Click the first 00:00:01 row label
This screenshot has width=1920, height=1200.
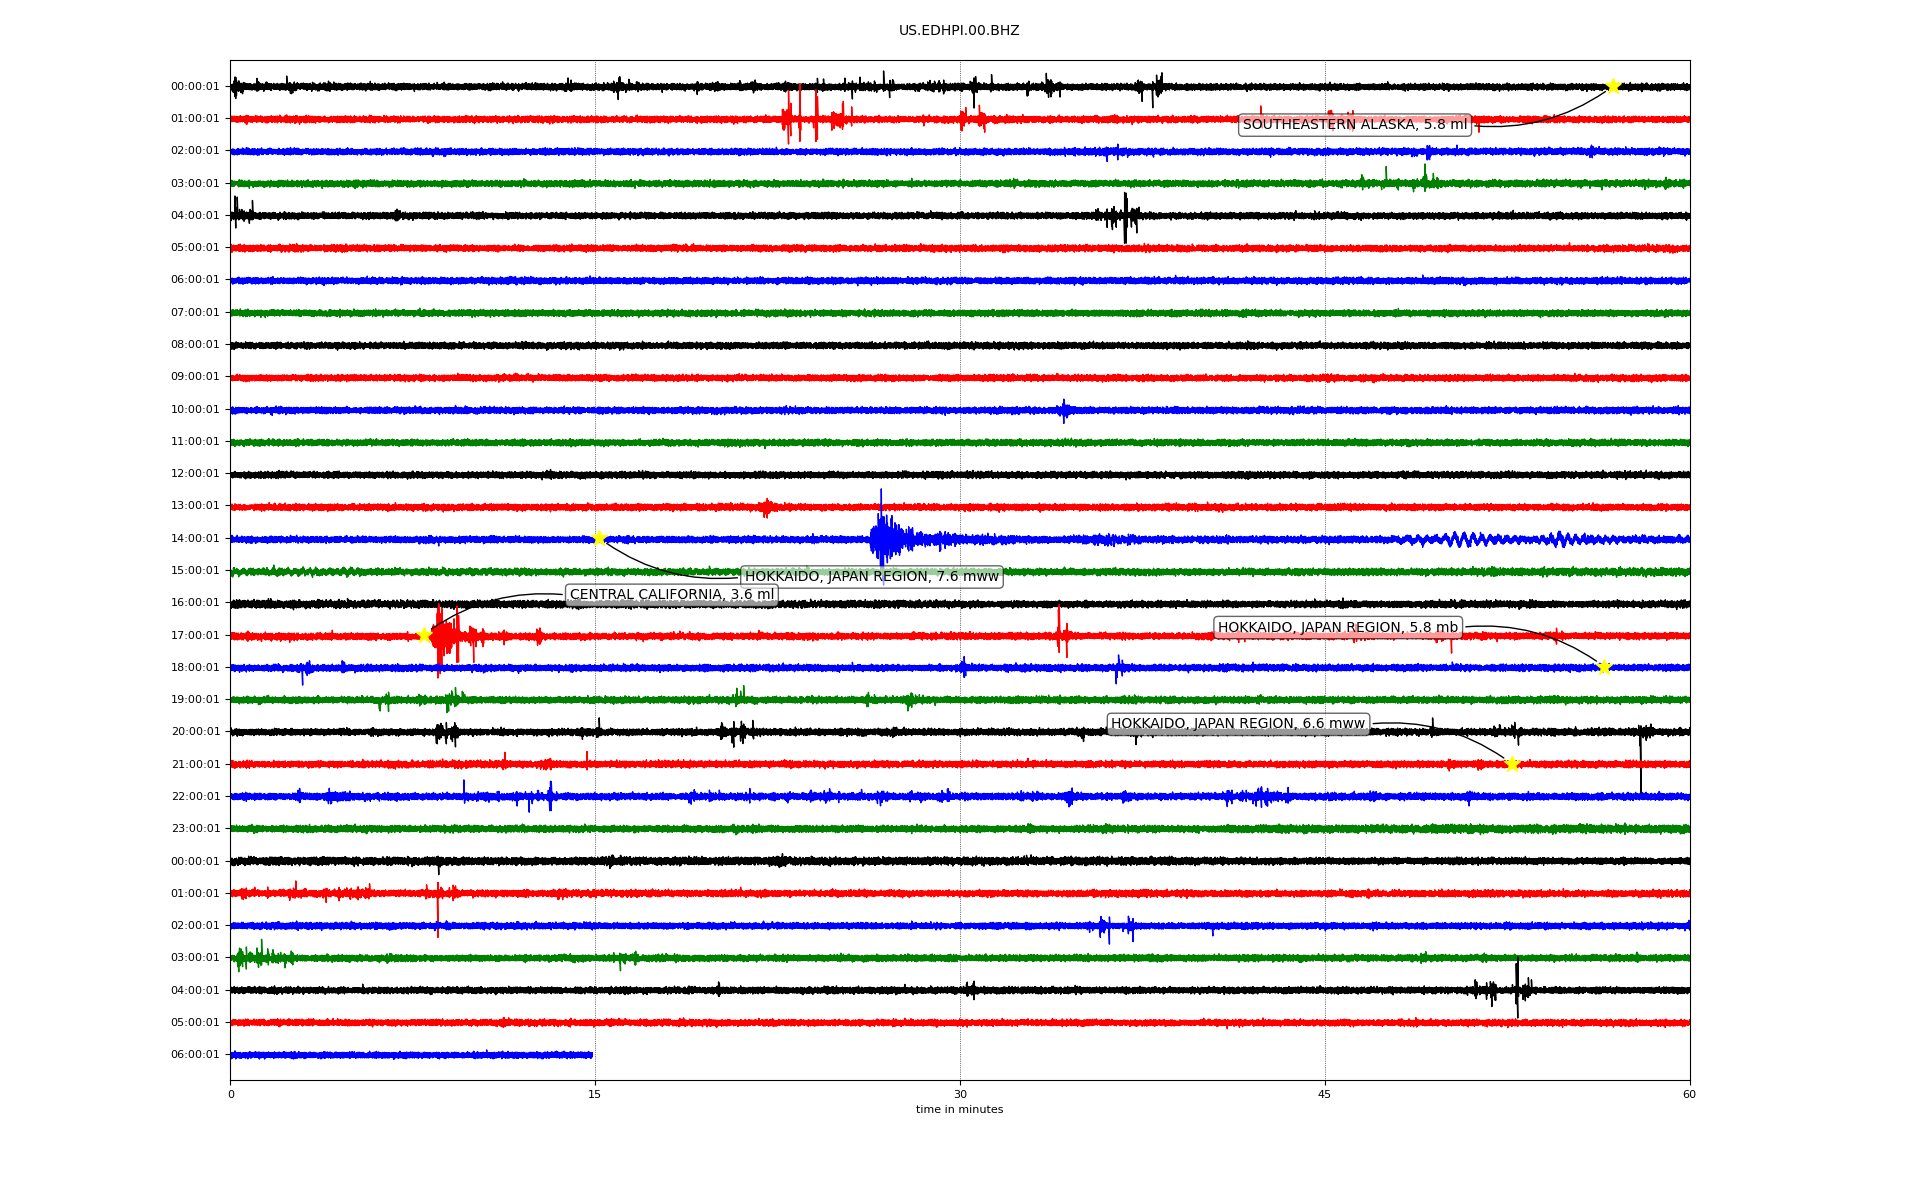[x=195, y=87]
